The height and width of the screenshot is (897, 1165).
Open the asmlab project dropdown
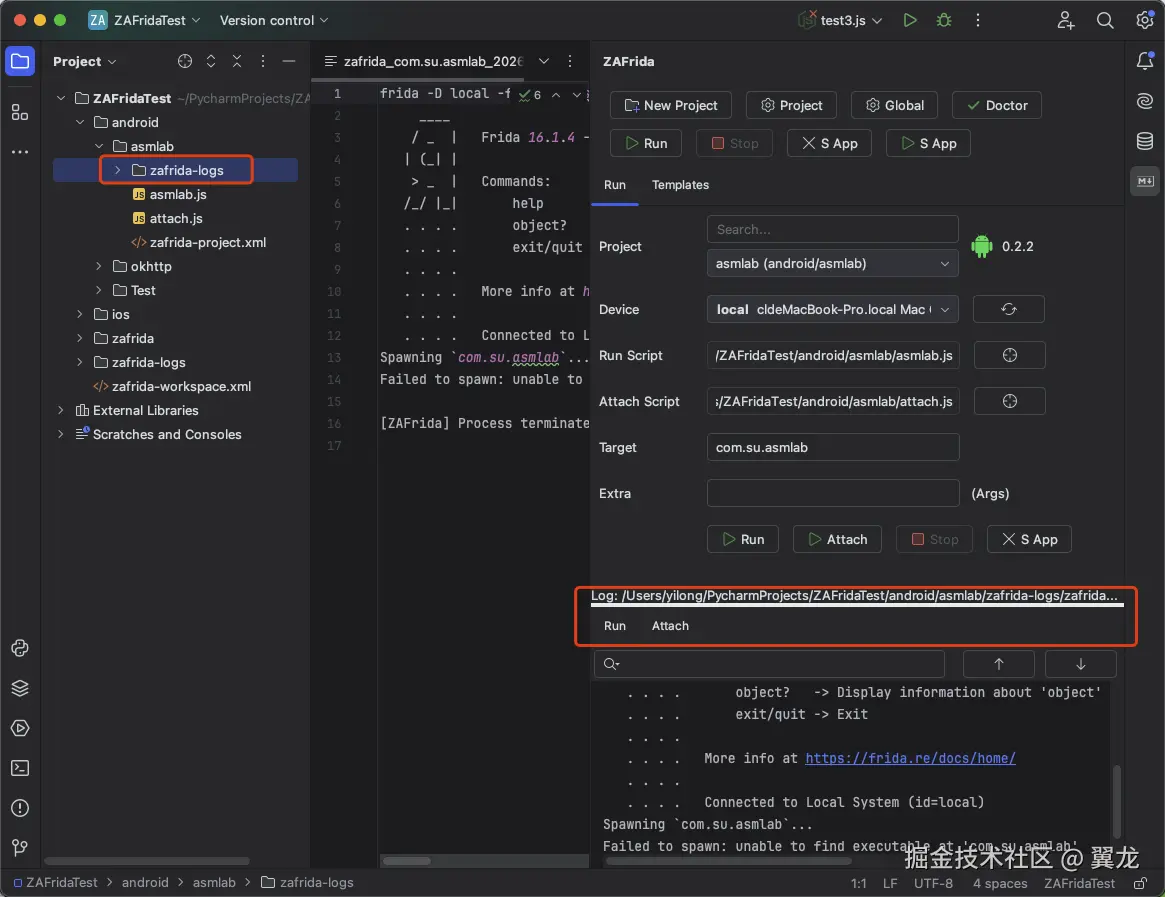pos(832,264)
